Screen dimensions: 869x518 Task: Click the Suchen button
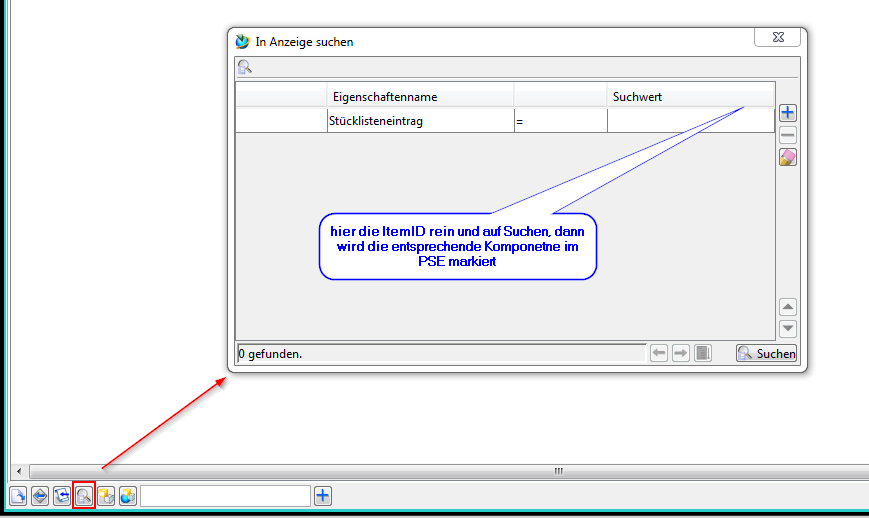click(766, 353)
